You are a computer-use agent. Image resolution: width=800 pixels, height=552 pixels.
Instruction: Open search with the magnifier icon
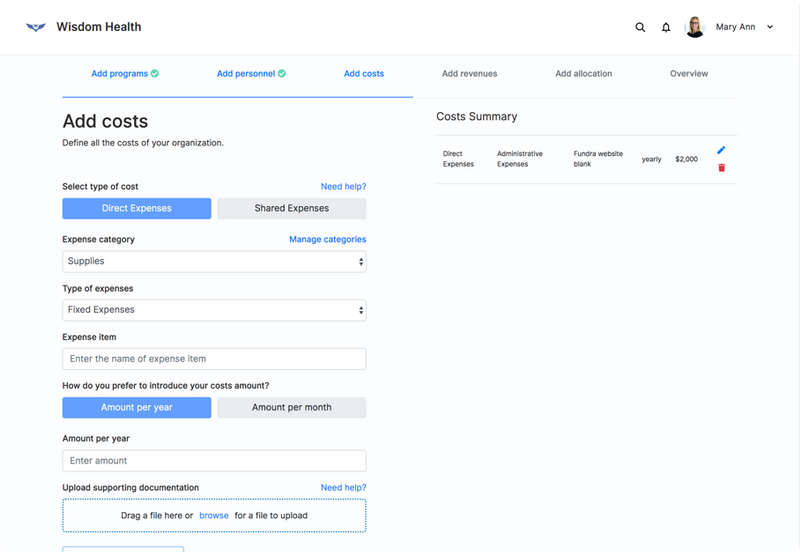point(640,27)
